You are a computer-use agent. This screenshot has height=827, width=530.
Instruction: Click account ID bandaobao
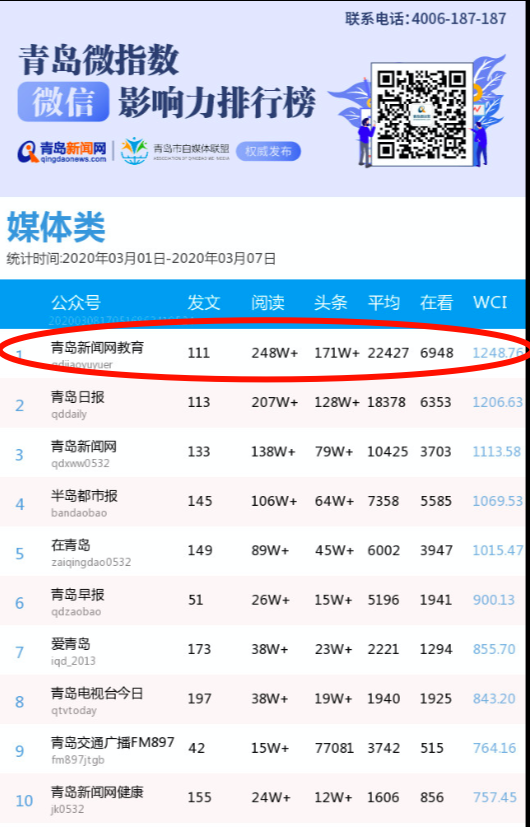click(x=79, y=513)
